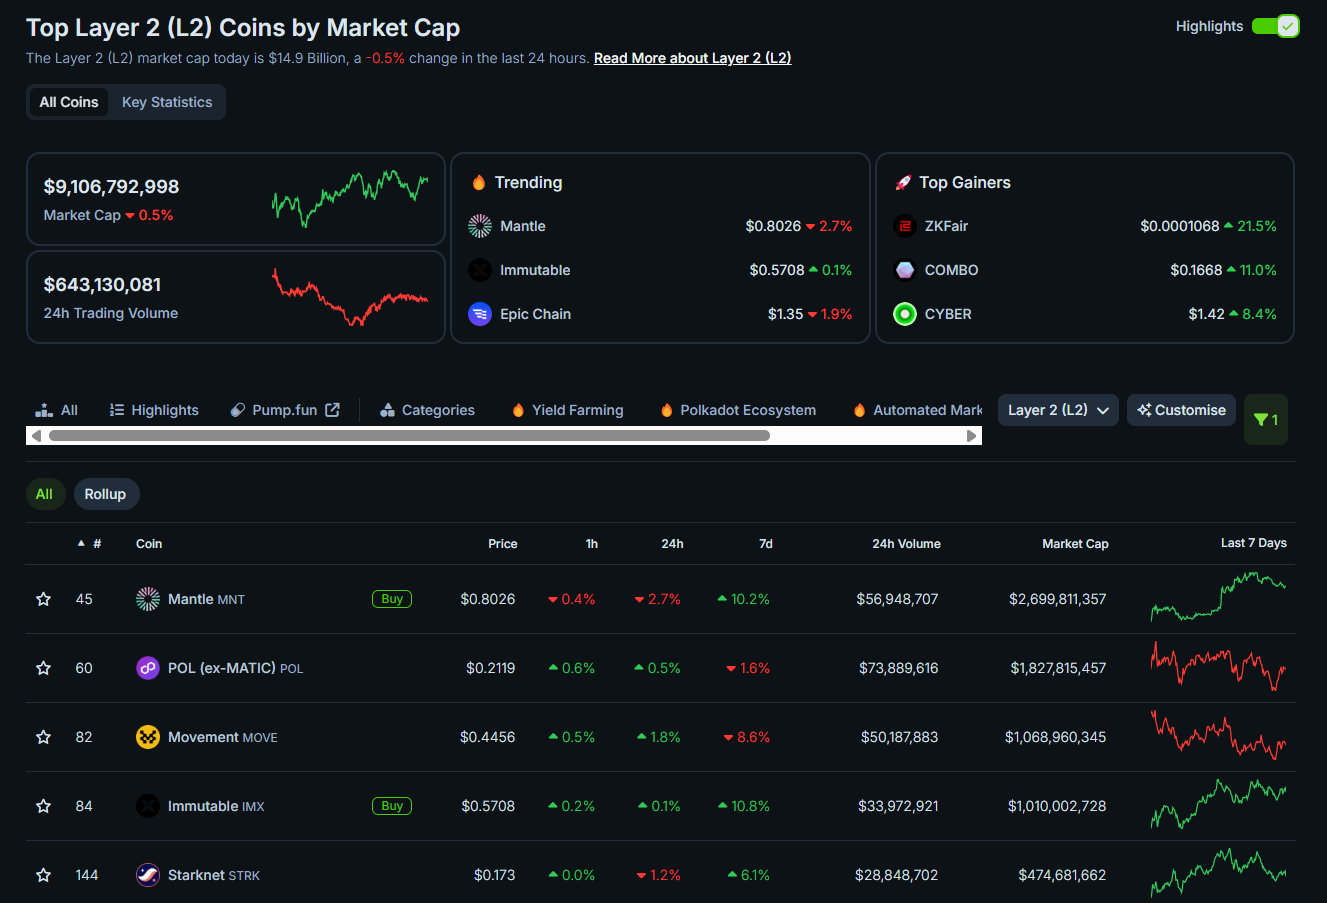1327x903 pixels.
Task: Select the Polkadot Ecosystem category
Action: (738, 410)
